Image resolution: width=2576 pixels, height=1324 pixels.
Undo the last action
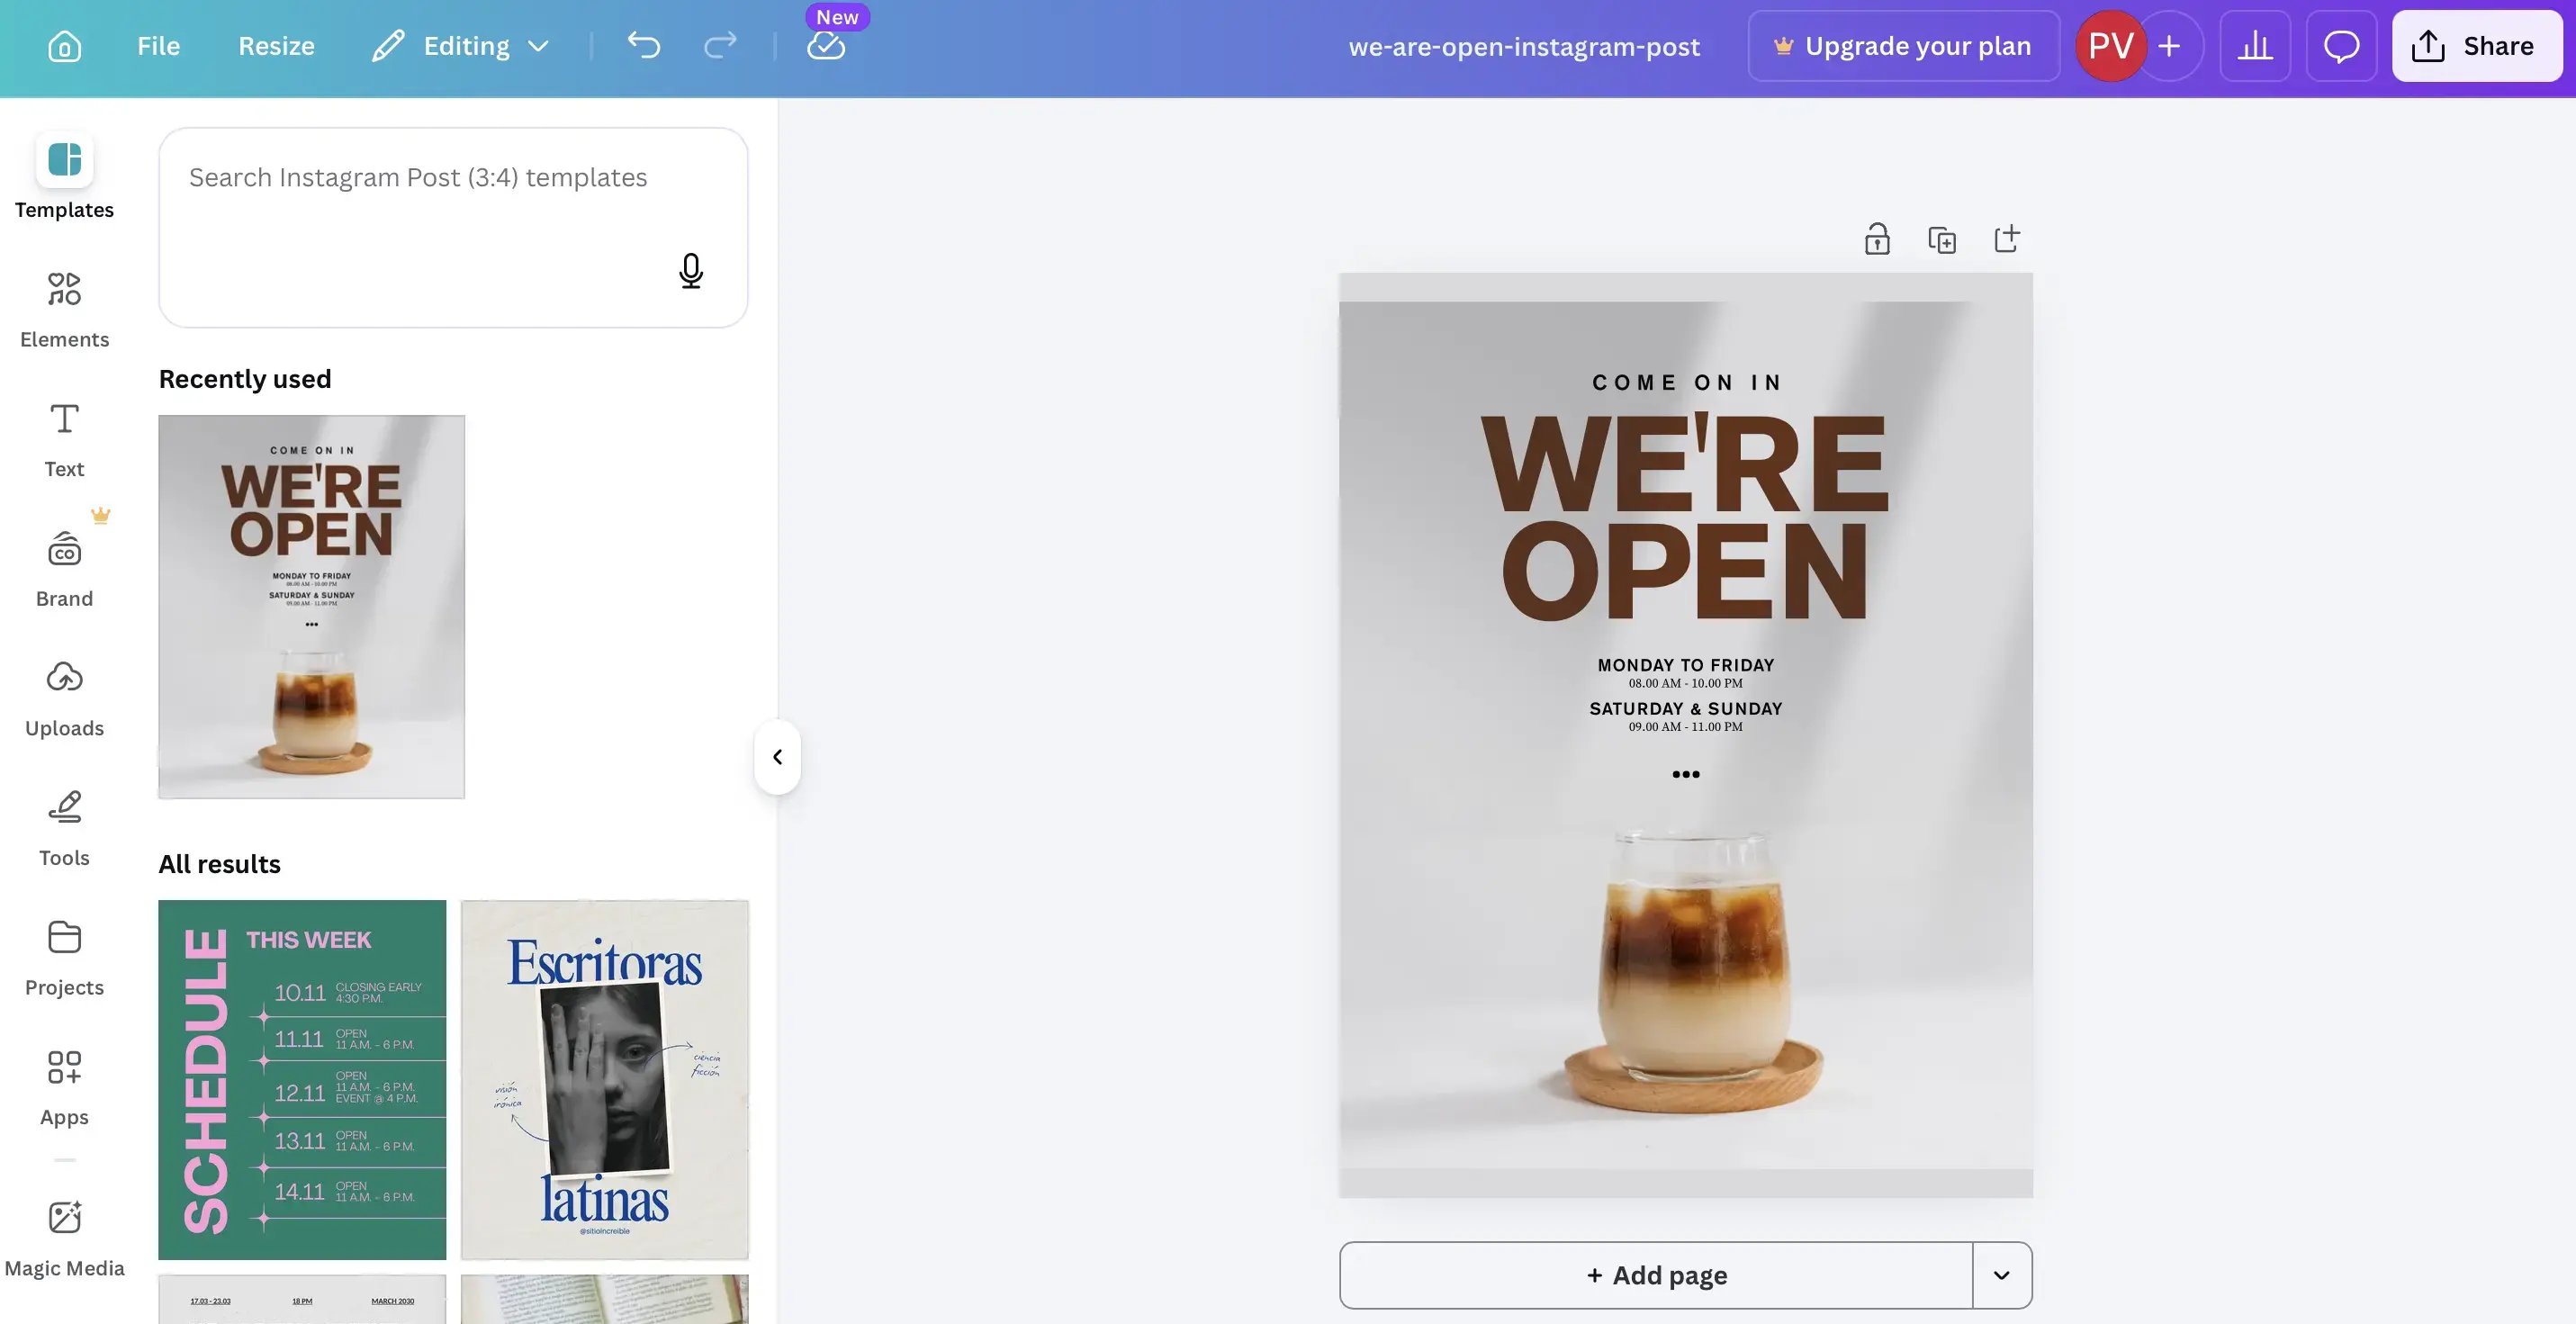pos(644,45)
